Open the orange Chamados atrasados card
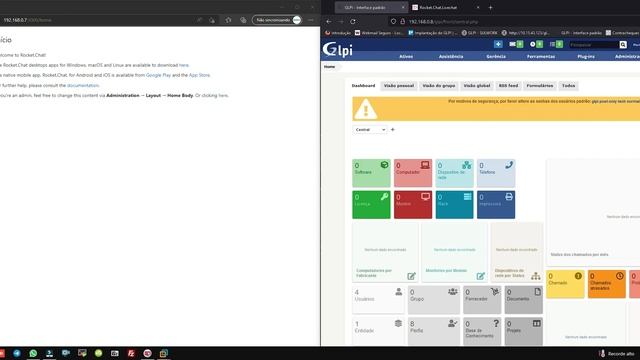The width and height of the screenshot is (640, 360). (607, 284)
